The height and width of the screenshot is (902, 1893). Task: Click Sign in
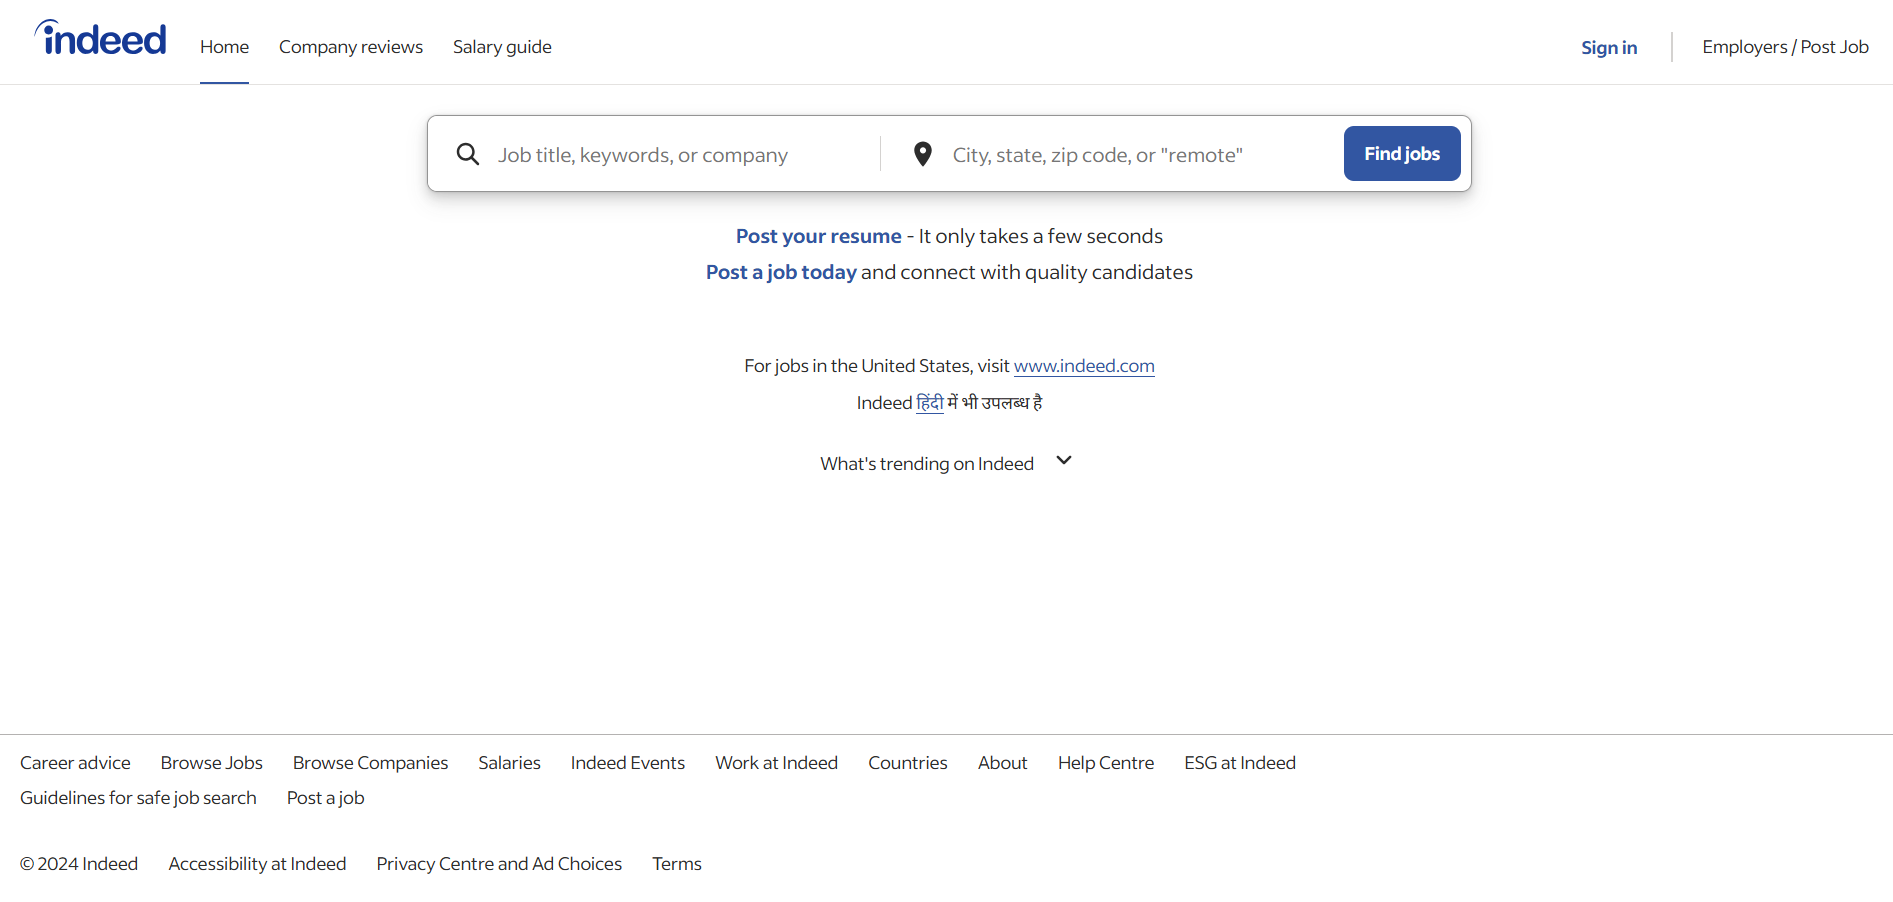(x=1608, y=47)
